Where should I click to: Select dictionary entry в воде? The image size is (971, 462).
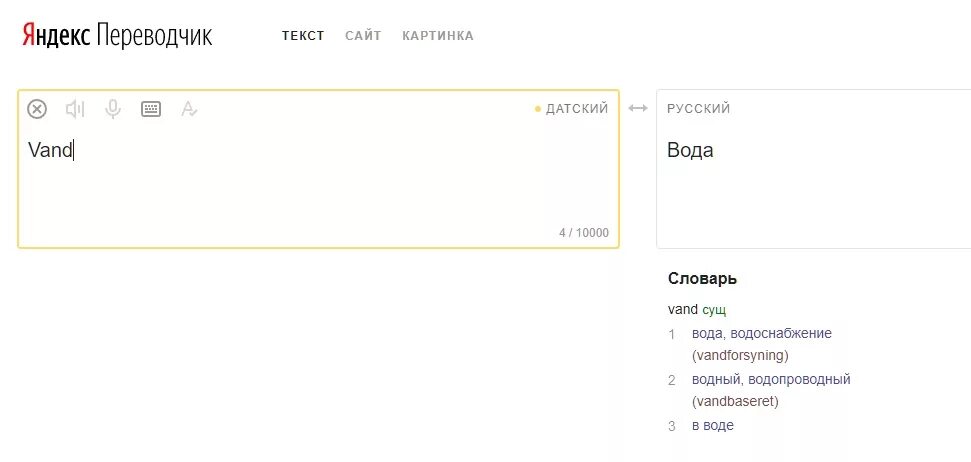[x=713, y=425]
